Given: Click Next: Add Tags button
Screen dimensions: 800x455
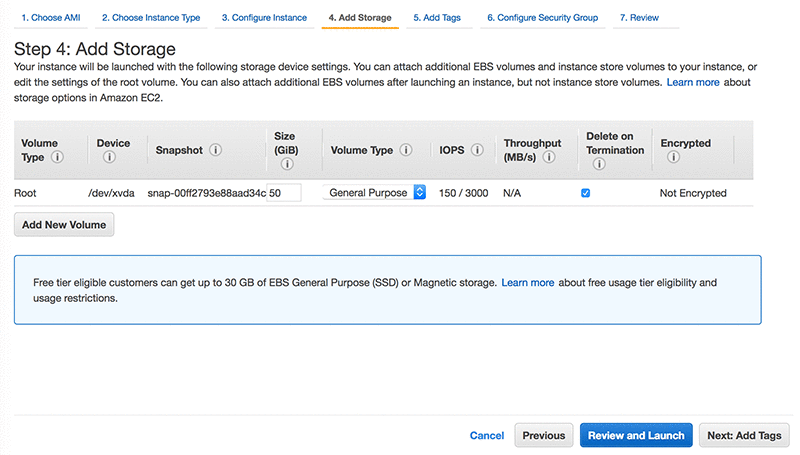Looking at the screenshot, I should 744,435.
